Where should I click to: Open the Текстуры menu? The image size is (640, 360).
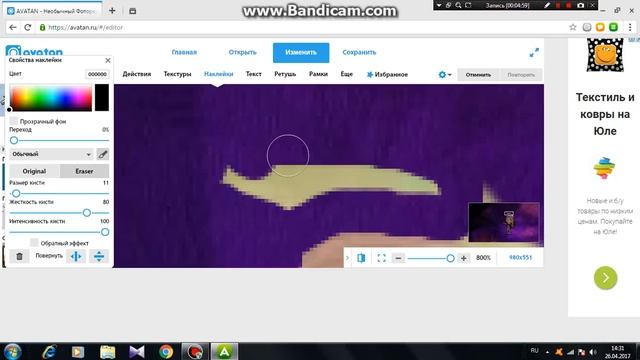(x=177, y=74)
